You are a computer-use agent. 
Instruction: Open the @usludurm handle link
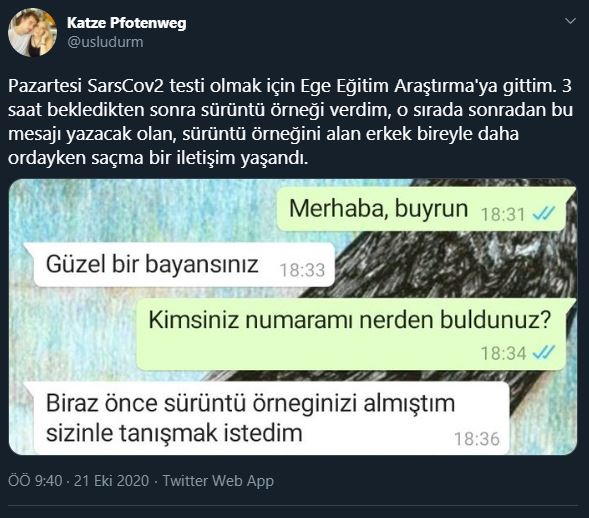(x=105, y=42)
